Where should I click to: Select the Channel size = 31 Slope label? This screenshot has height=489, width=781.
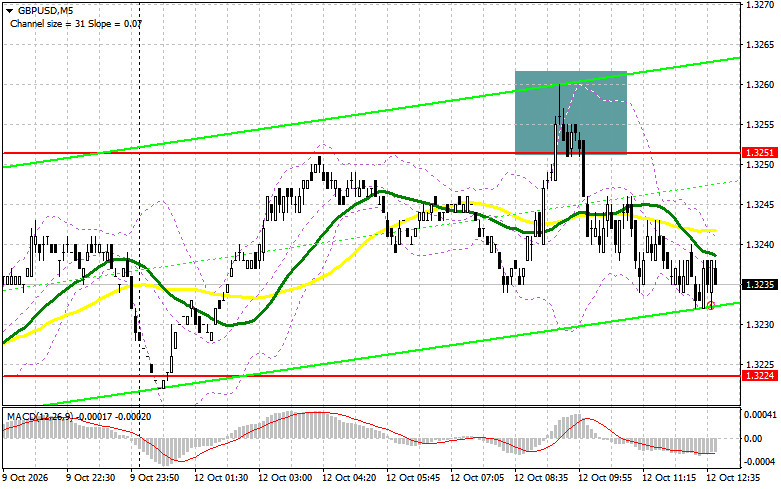(x=76, y=23)
